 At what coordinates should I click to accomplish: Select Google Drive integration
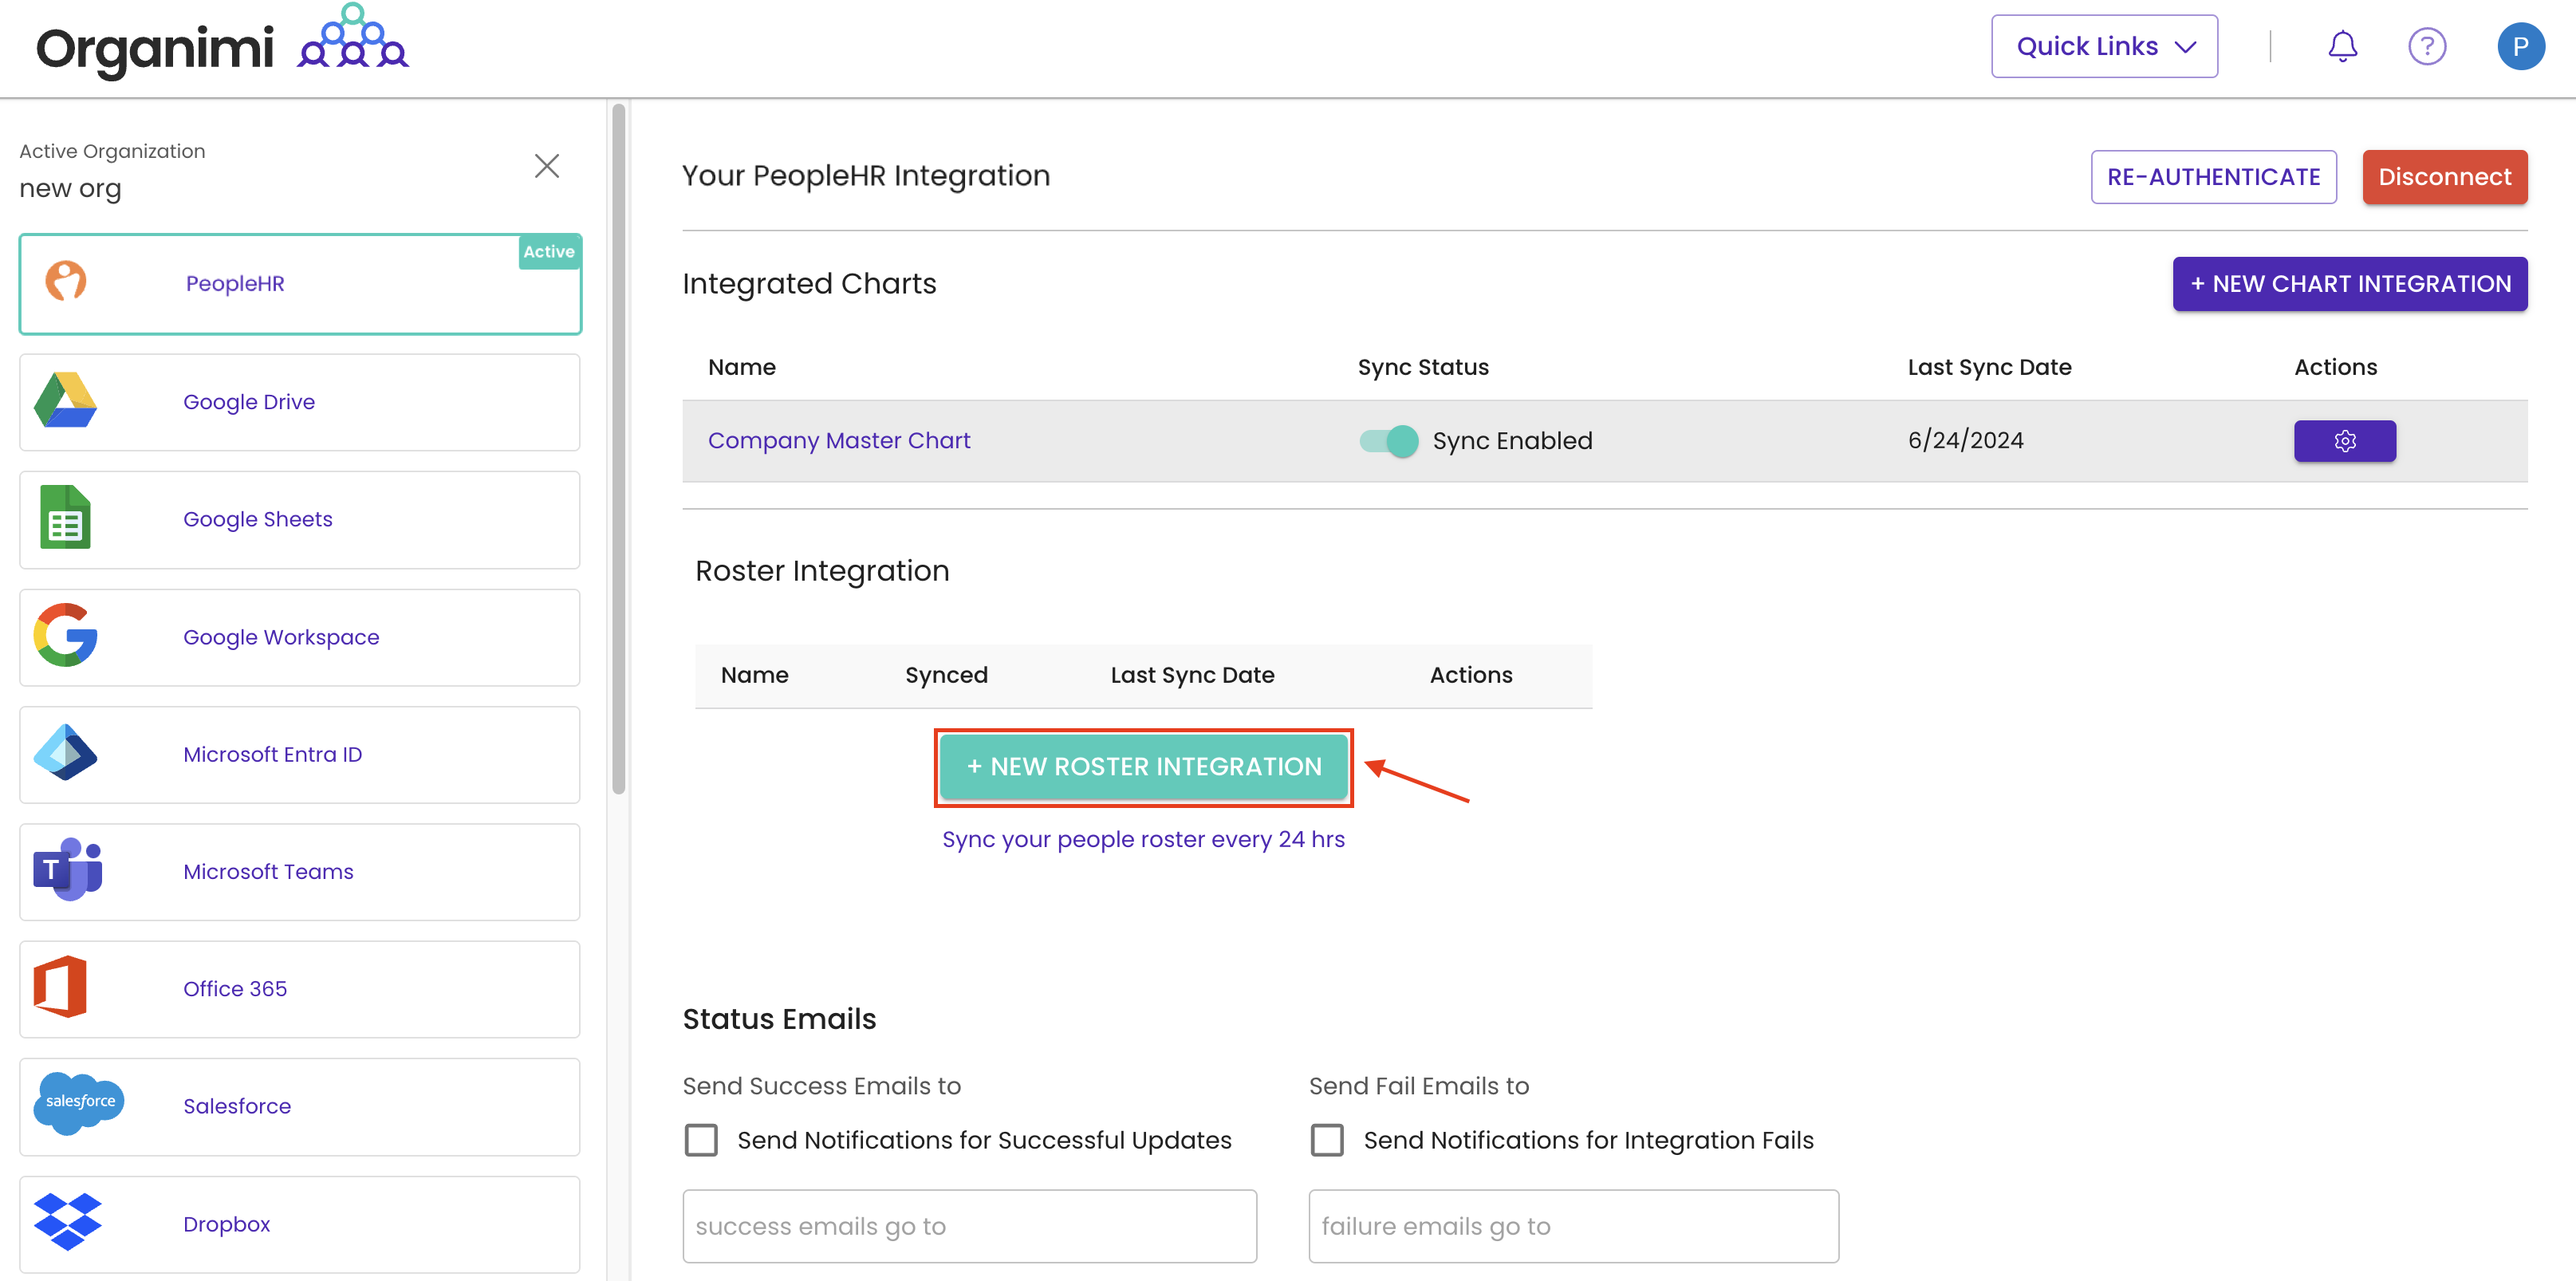coord(300,402)
